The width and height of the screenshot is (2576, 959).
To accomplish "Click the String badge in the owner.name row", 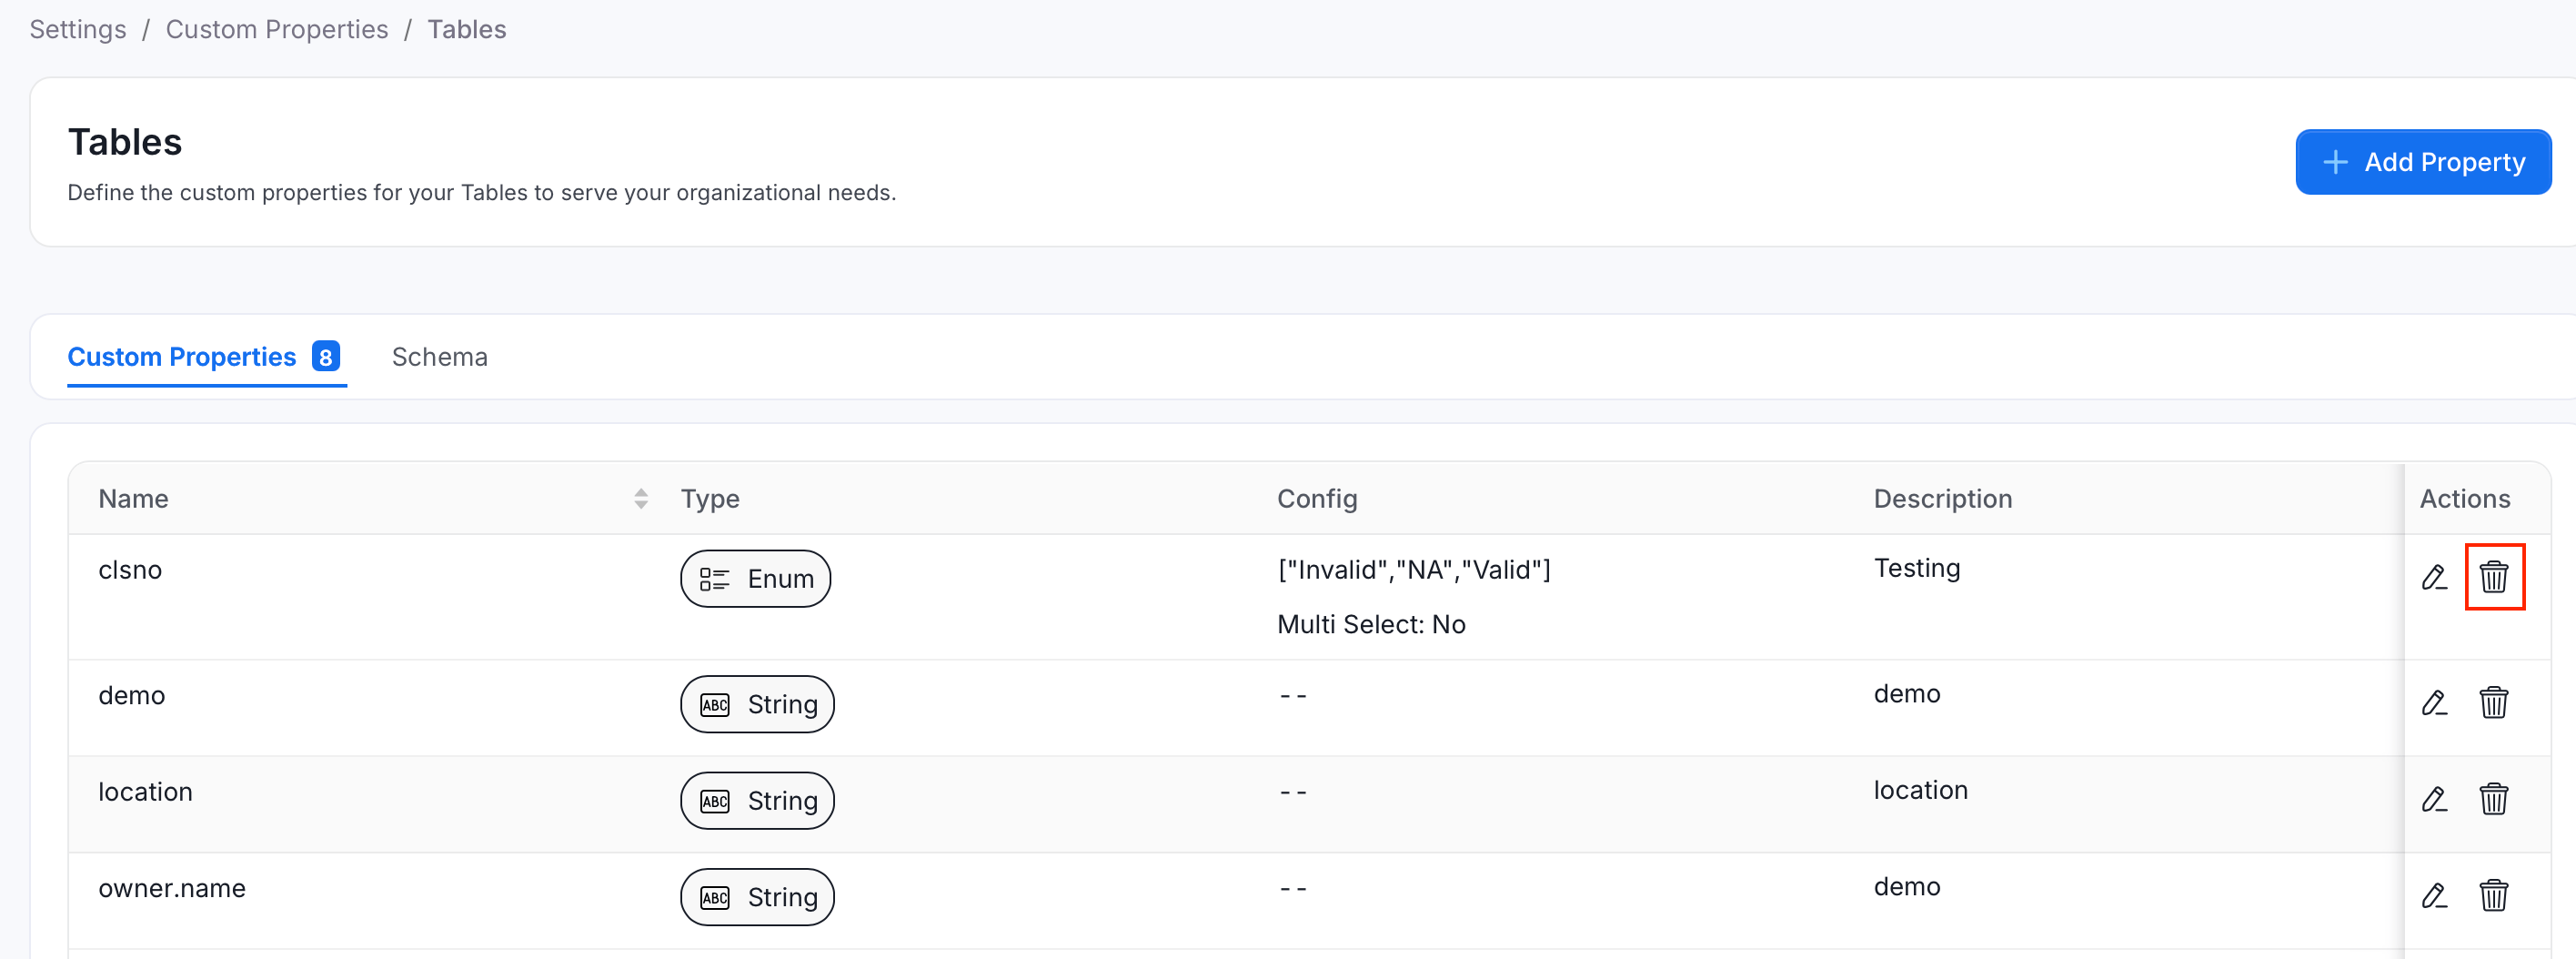I will [x=758, y=897].
